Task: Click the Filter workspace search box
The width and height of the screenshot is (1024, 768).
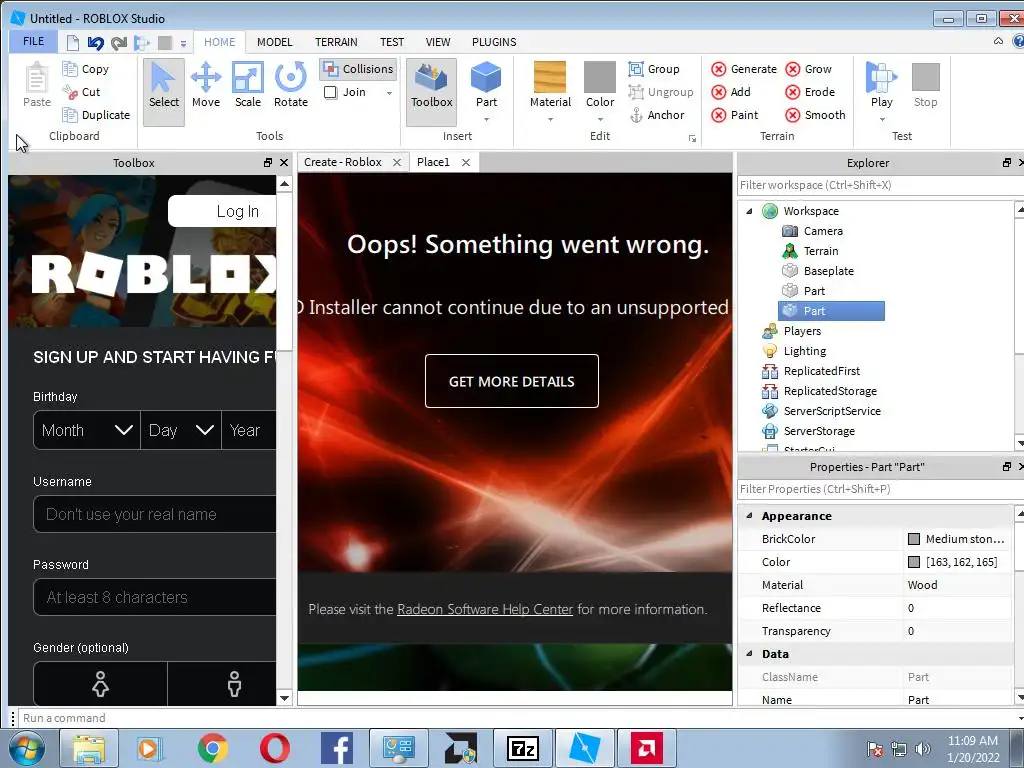Action: point(879,185)
